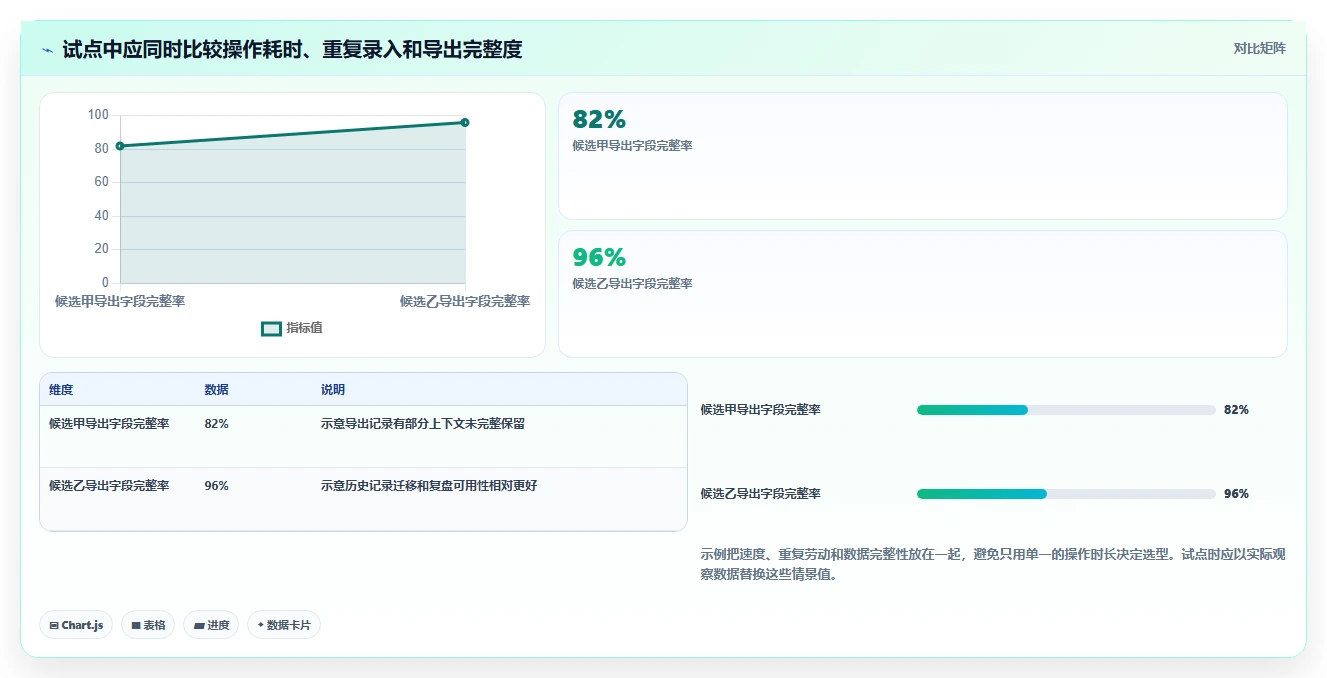Click the 82% data card value
This screenshot has height=678, width=1327.
[599, 119]
